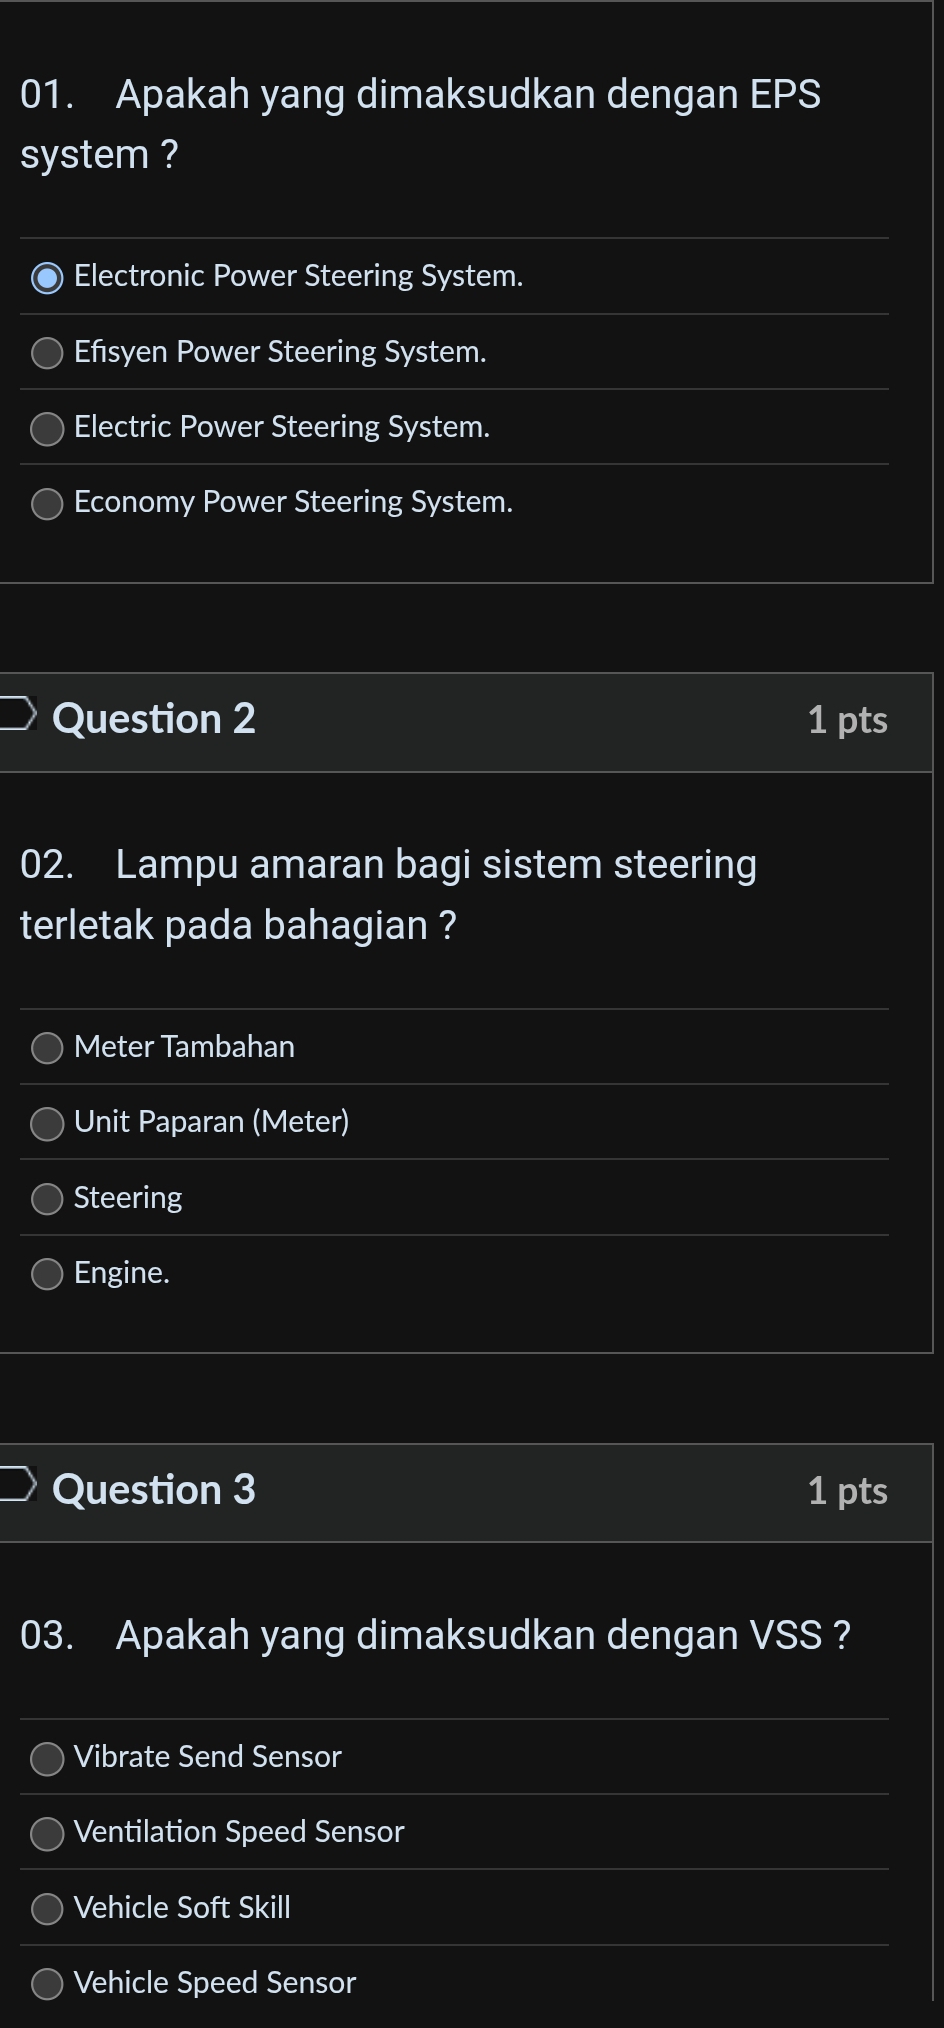Viewport: 944px width, 2028px height.
Task: Select Electronic Power Steering System option
Action: [47, 277]
